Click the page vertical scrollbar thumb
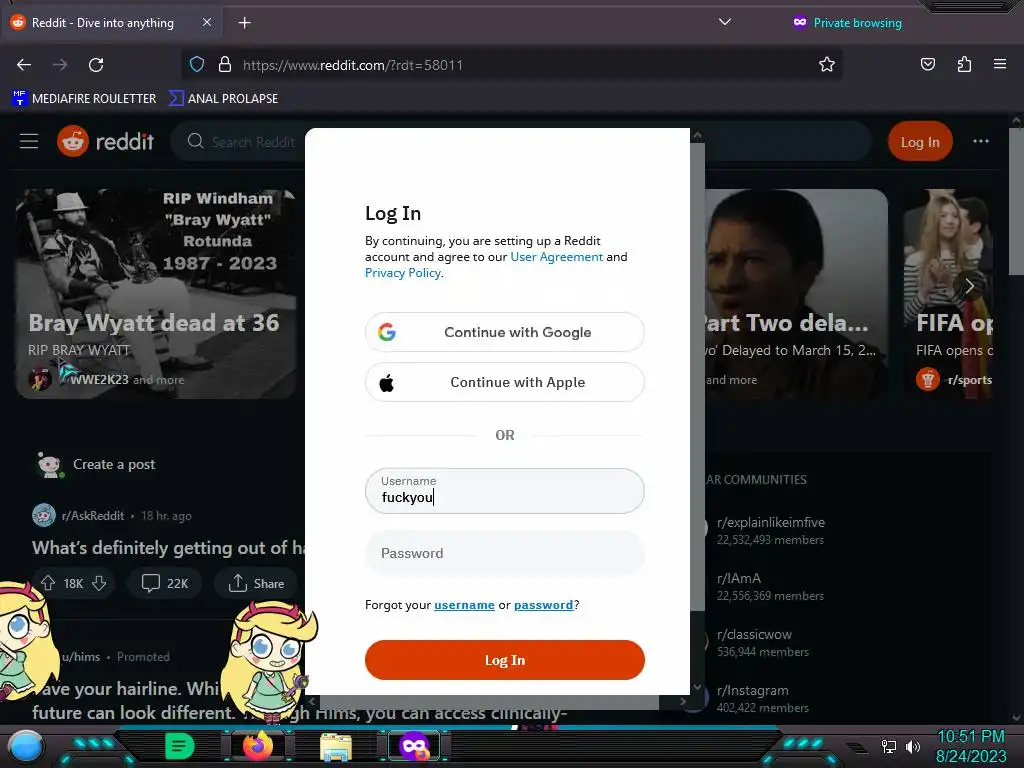 1016,201
